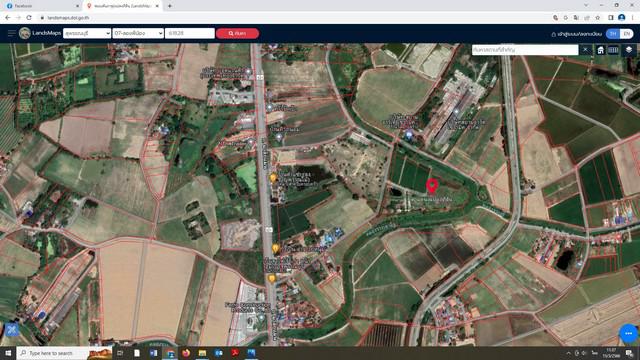Click the blue measure tool icon
Screen dimensions: 640x360
point(11,329)
